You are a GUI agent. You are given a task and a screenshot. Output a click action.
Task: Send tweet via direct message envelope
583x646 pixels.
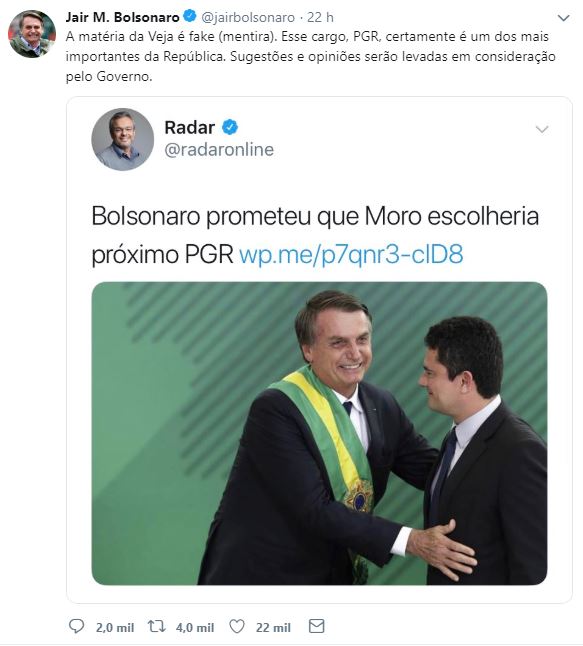316,626
